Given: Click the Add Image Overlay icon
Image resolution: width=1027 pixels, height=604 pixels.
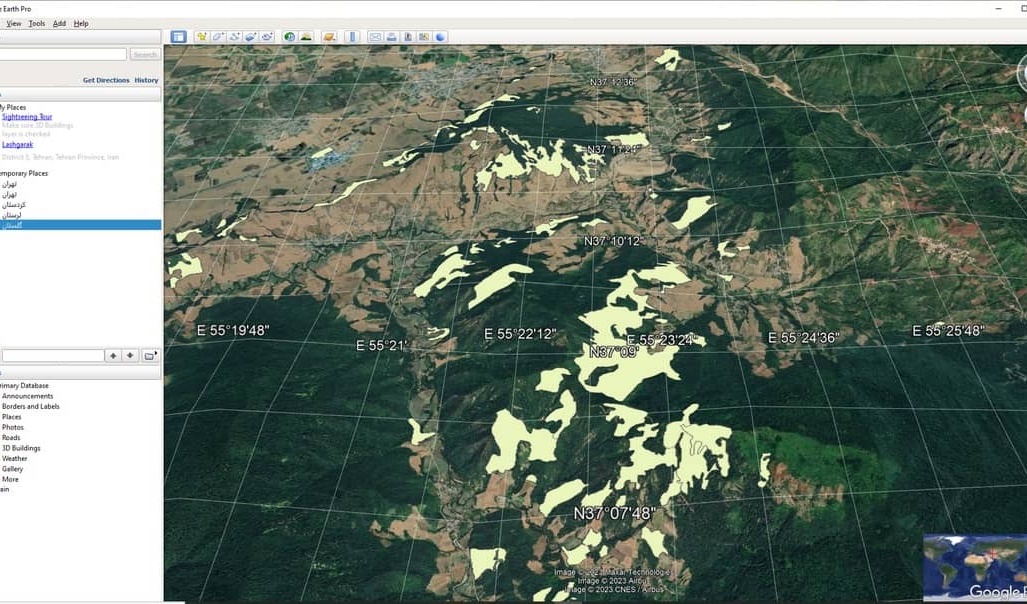Looking at the screenshot, I should [x=251, y=37].
